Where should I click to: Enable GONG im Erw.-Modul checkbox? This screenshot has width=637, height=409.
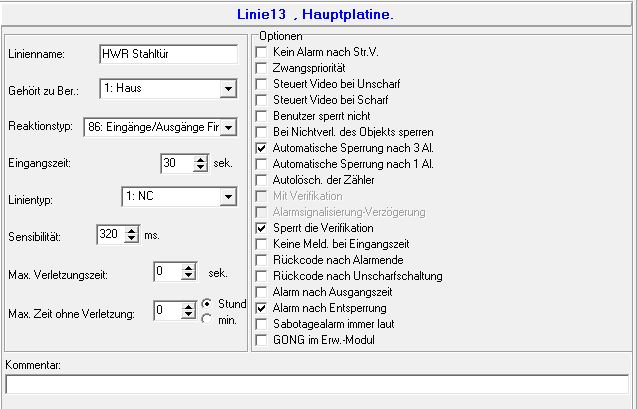262,340
